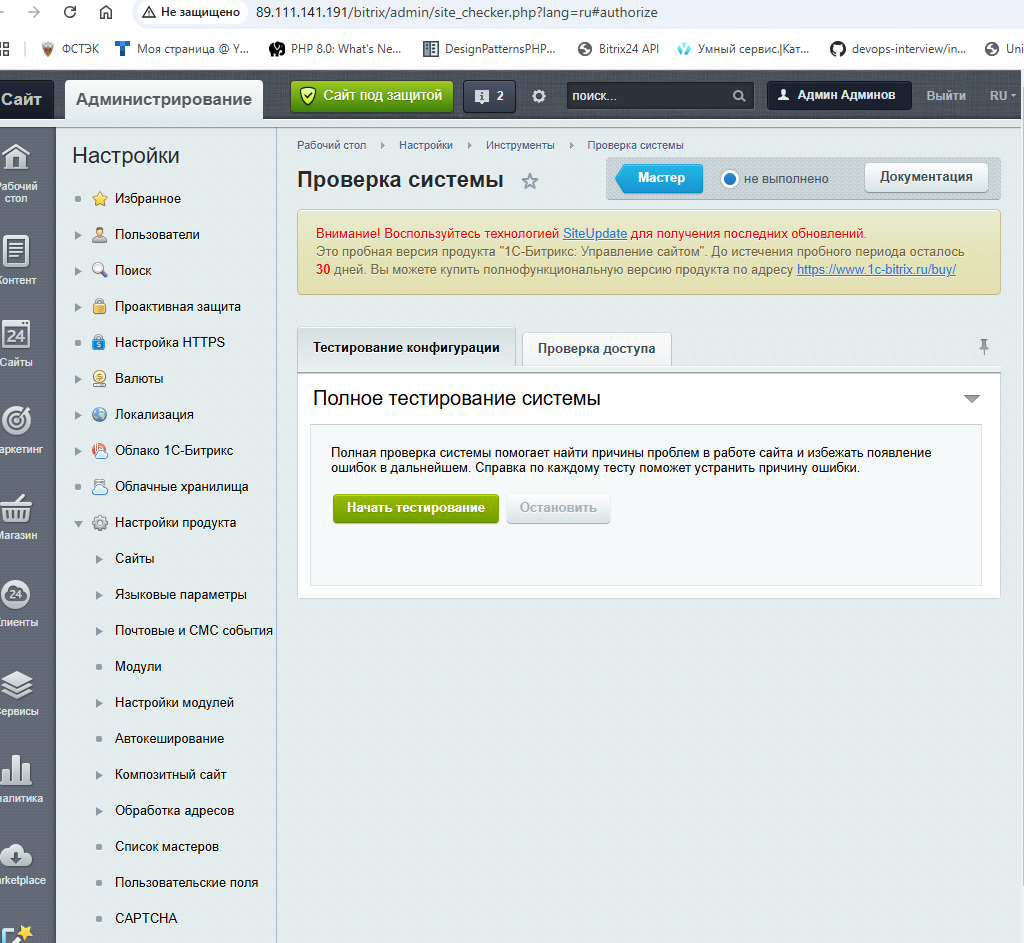Open the Рабочий стол breadcrumb
This screenshot has height=943, width=1024.
[332, 145]
